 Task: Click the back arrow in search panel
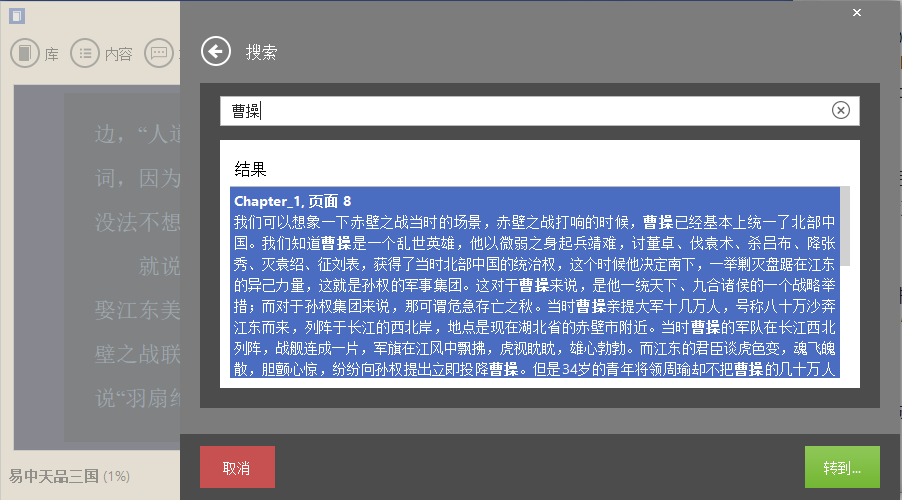coord(216,52)
